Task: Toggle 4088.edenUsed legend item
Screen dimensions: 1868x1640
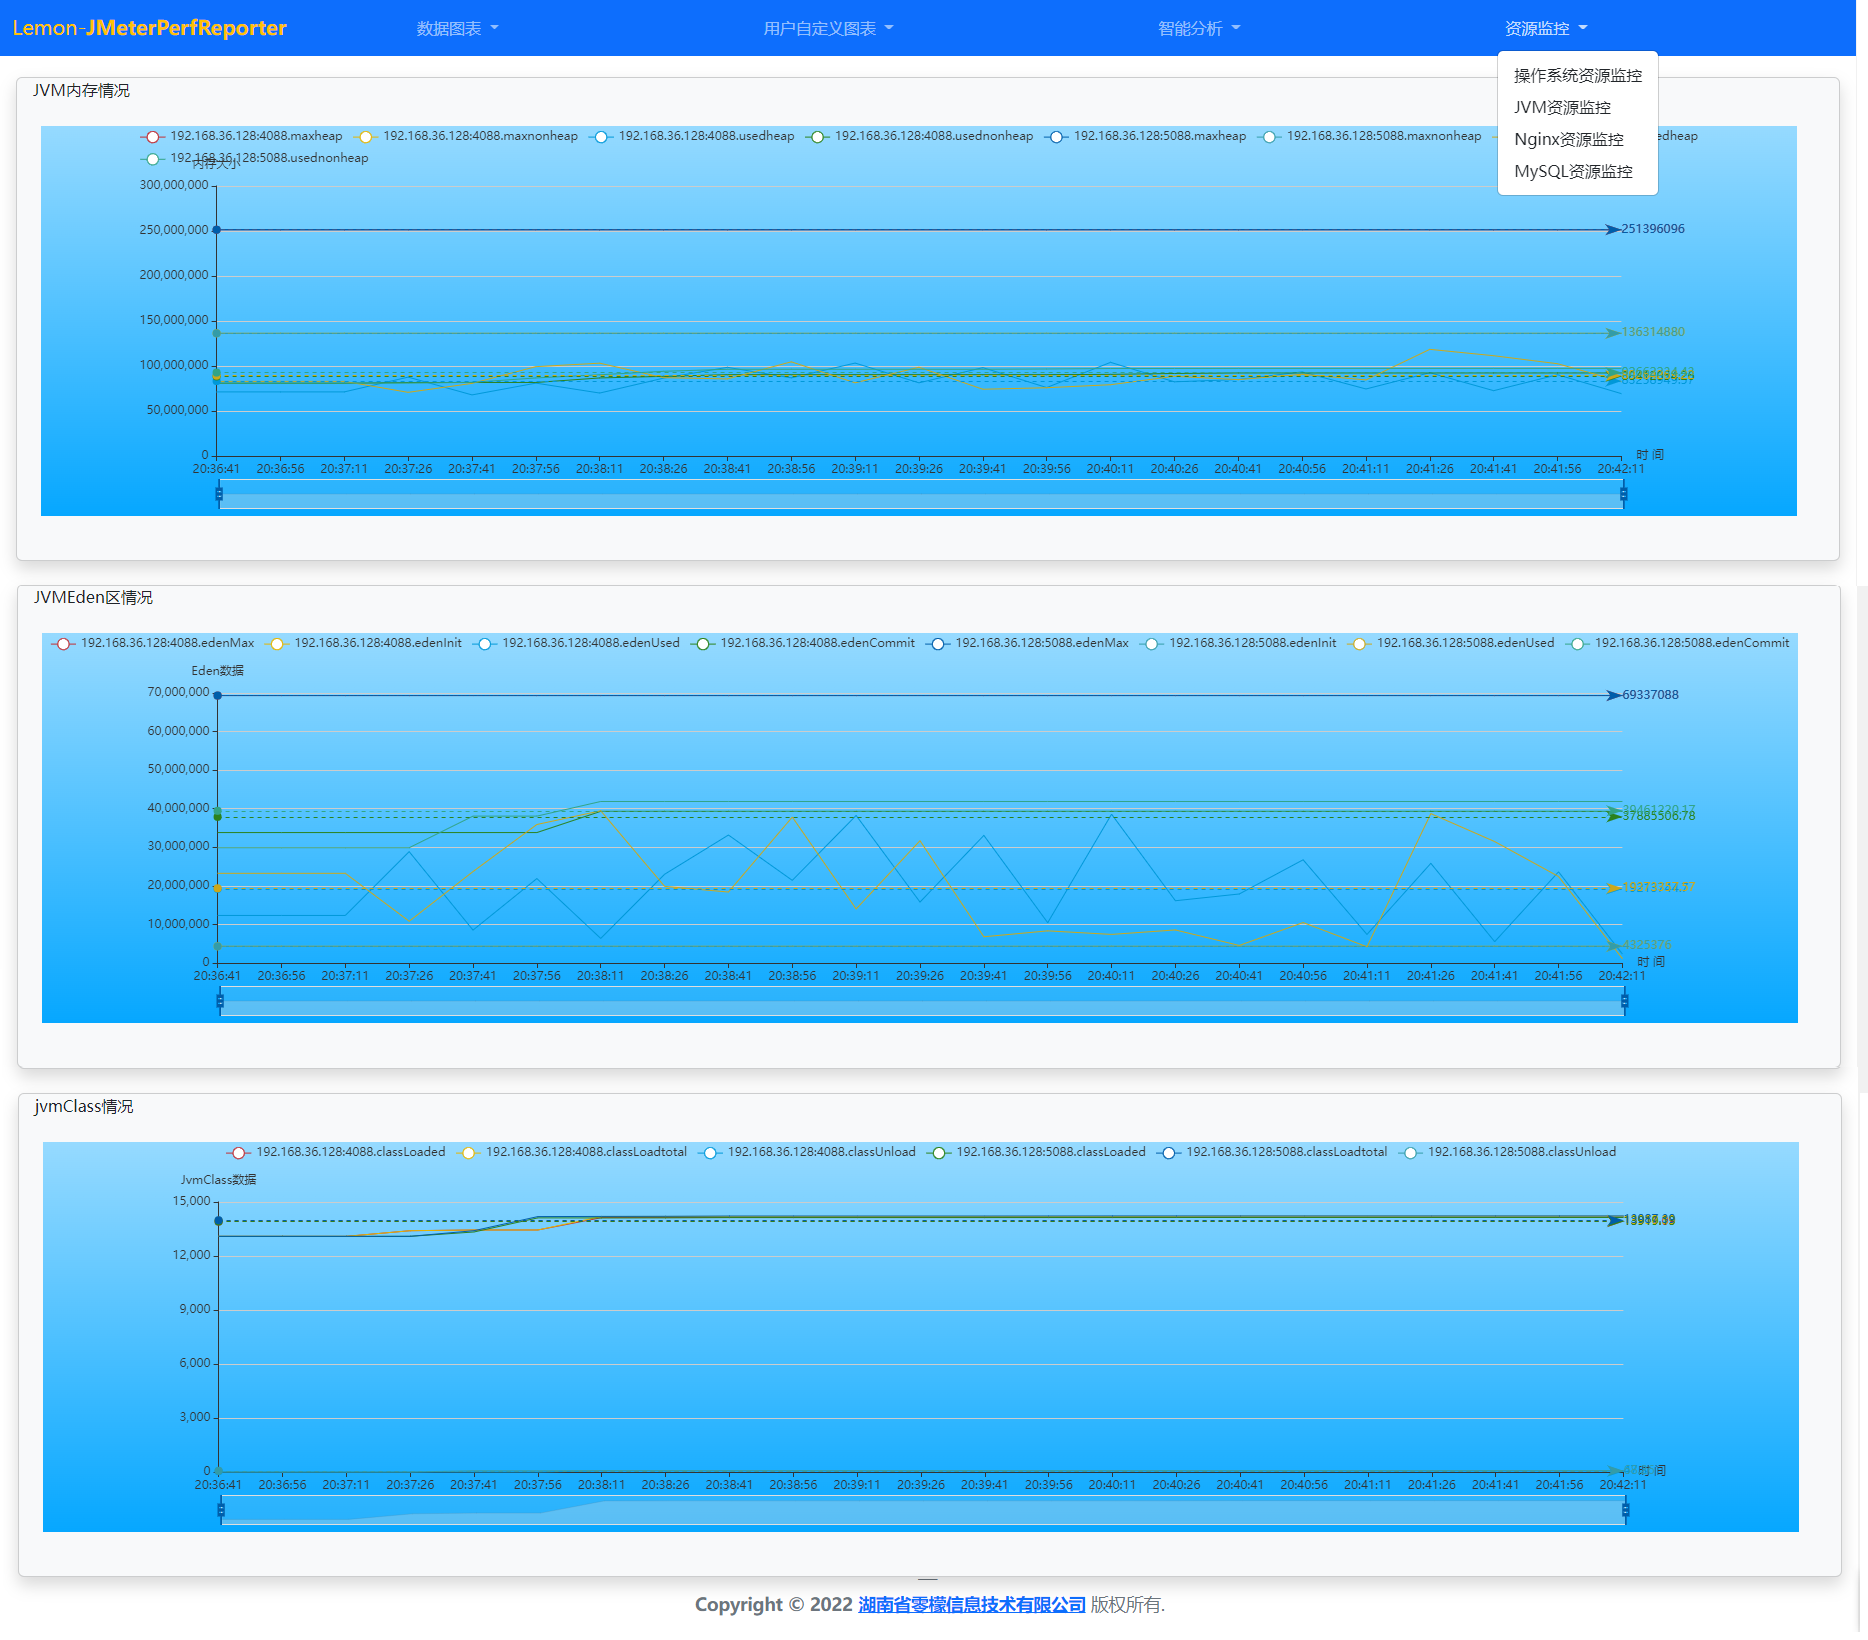Action: pos(576,643)
